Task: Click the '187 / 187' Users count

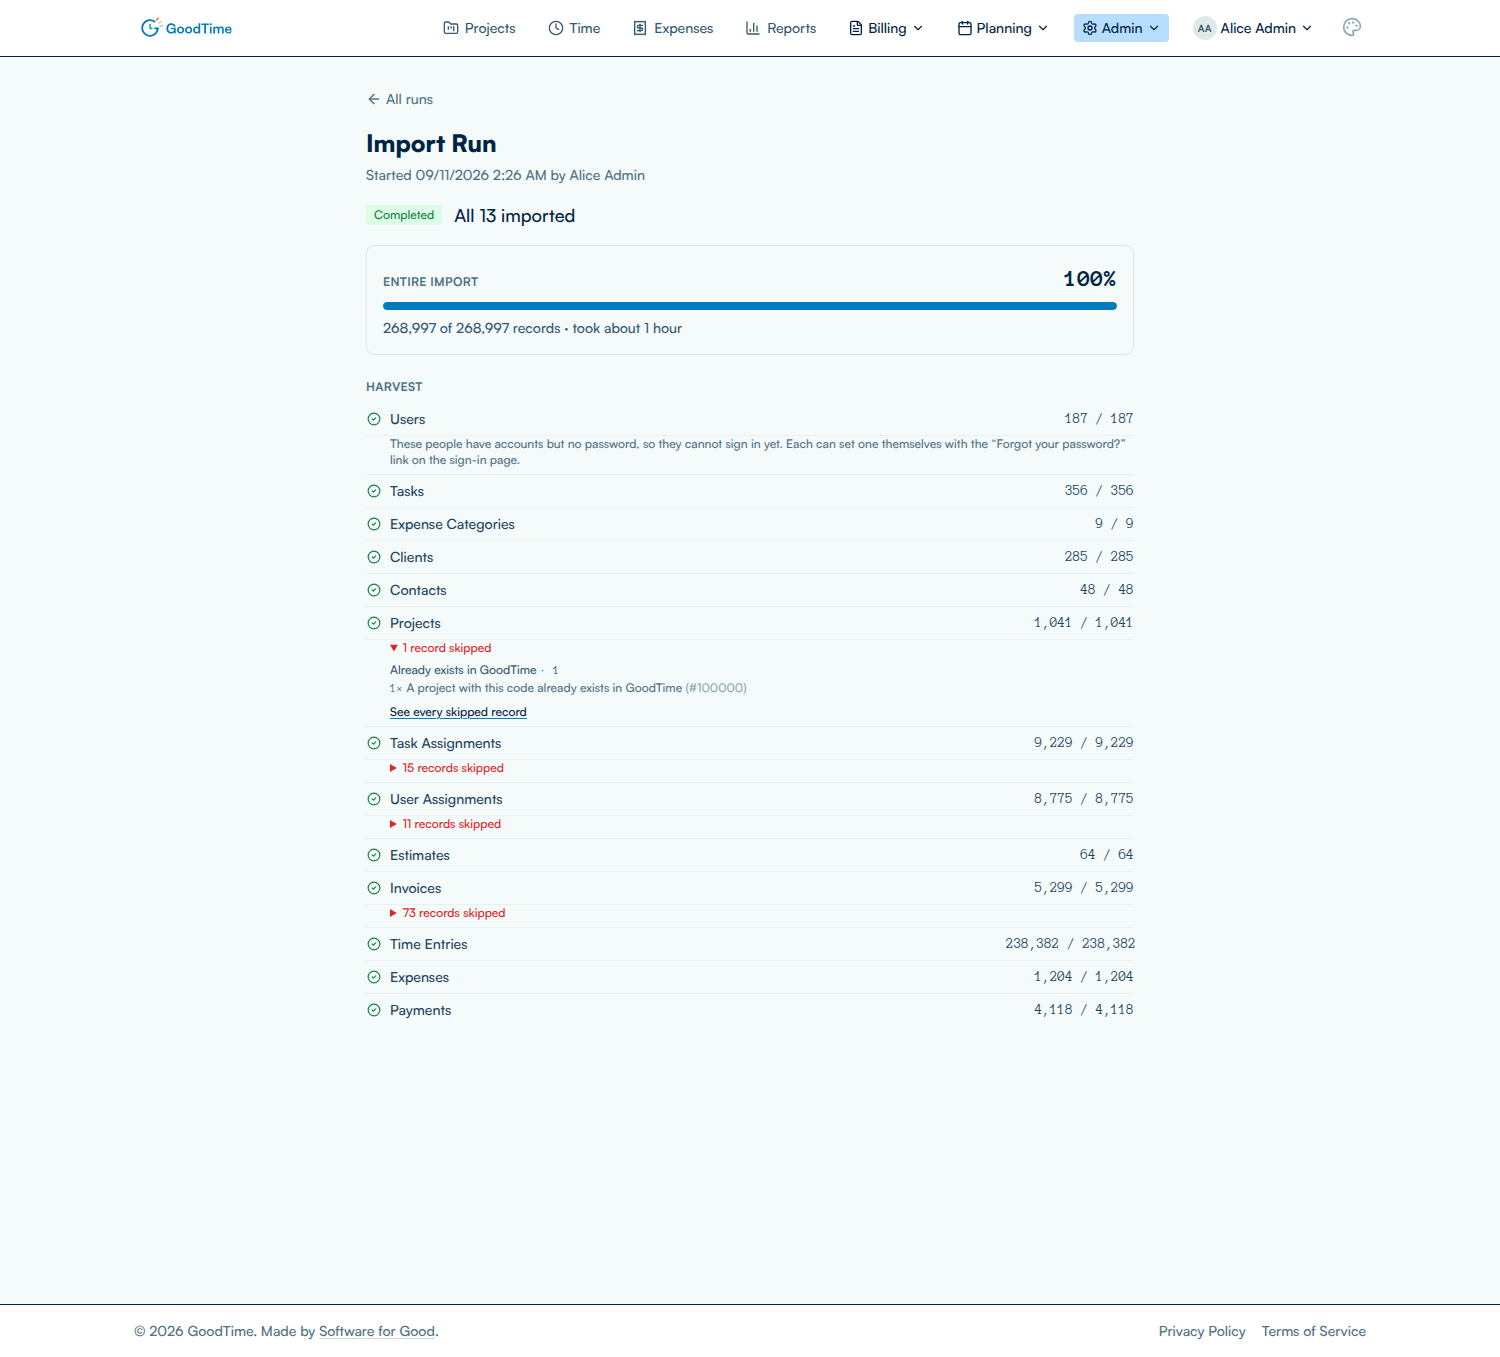Action: (x=1099, y=418)
